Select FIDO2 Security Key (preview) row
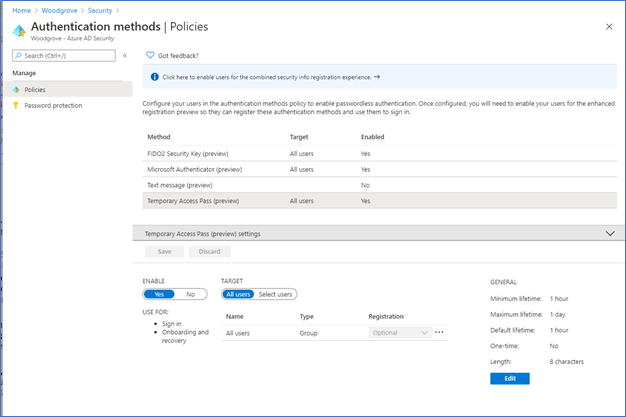Screen dimensions: 626x417 [x=380, y=153]
